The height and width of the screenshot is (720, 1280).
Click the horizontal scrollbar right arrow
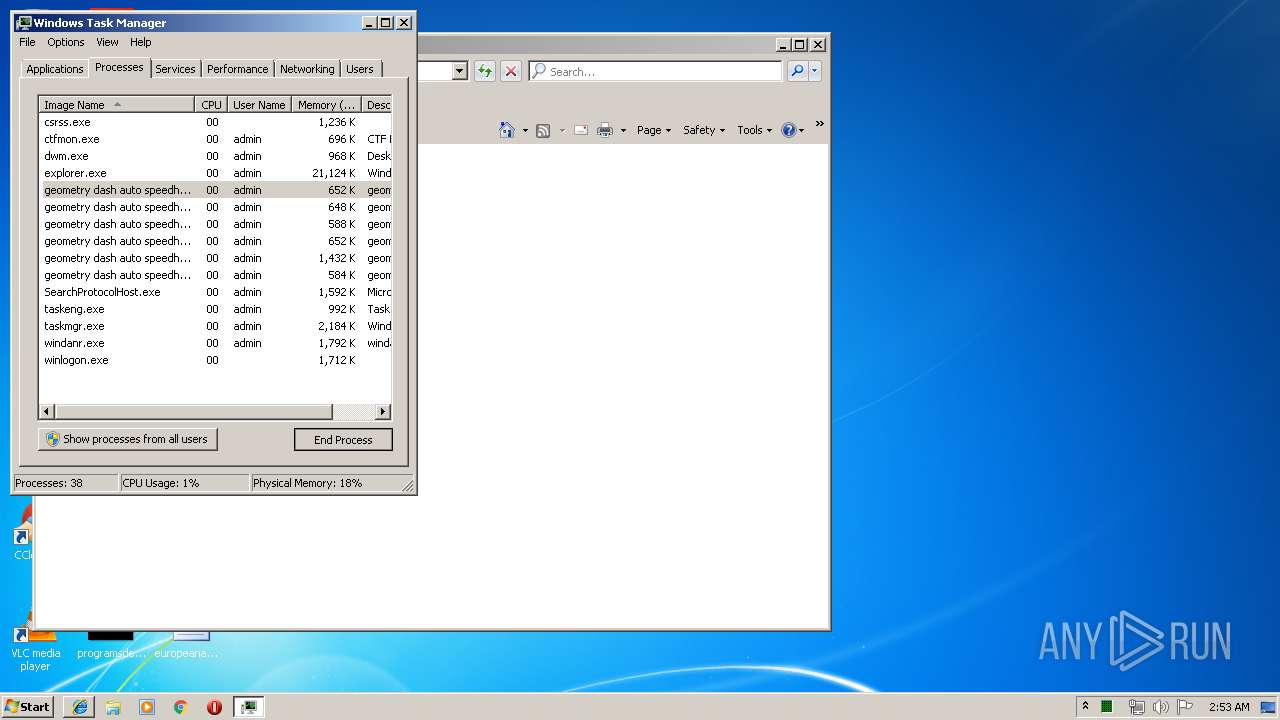[382, 412]
